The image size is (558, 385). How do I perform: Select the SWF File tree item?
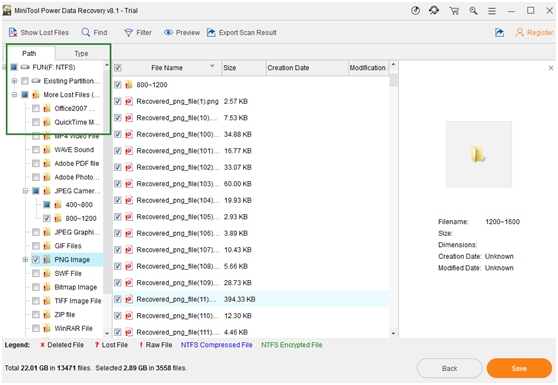[68, 274]
